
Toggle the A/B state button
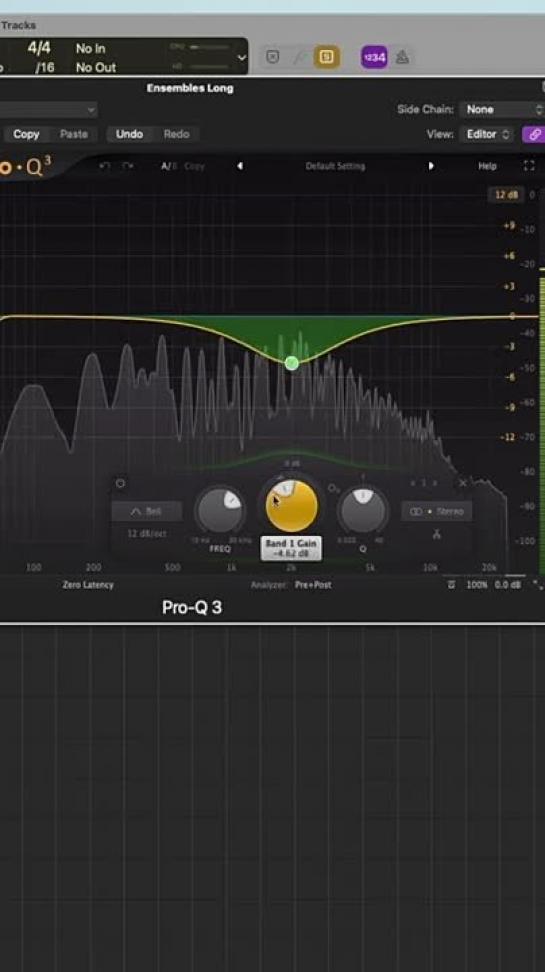point(168,166)
